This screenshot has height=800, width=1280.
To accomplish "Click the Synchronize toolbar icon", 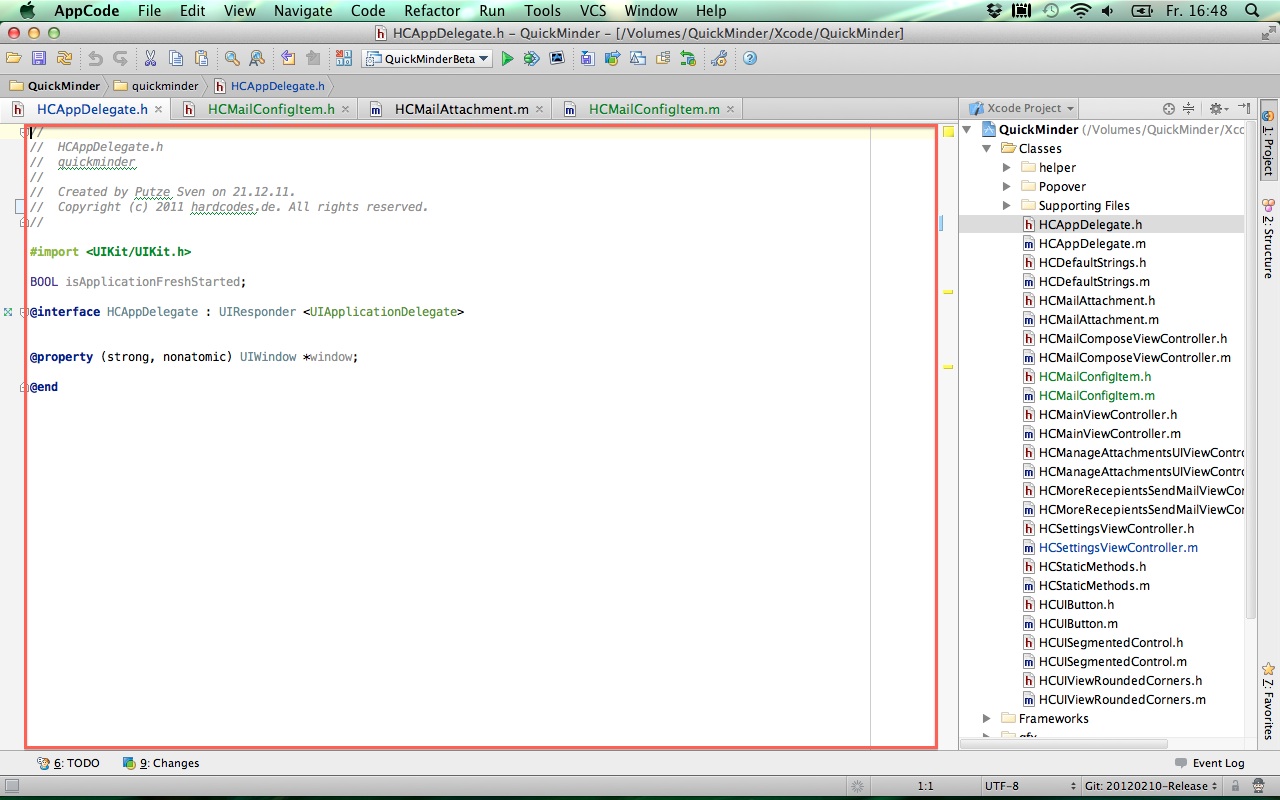I will 64,59.
